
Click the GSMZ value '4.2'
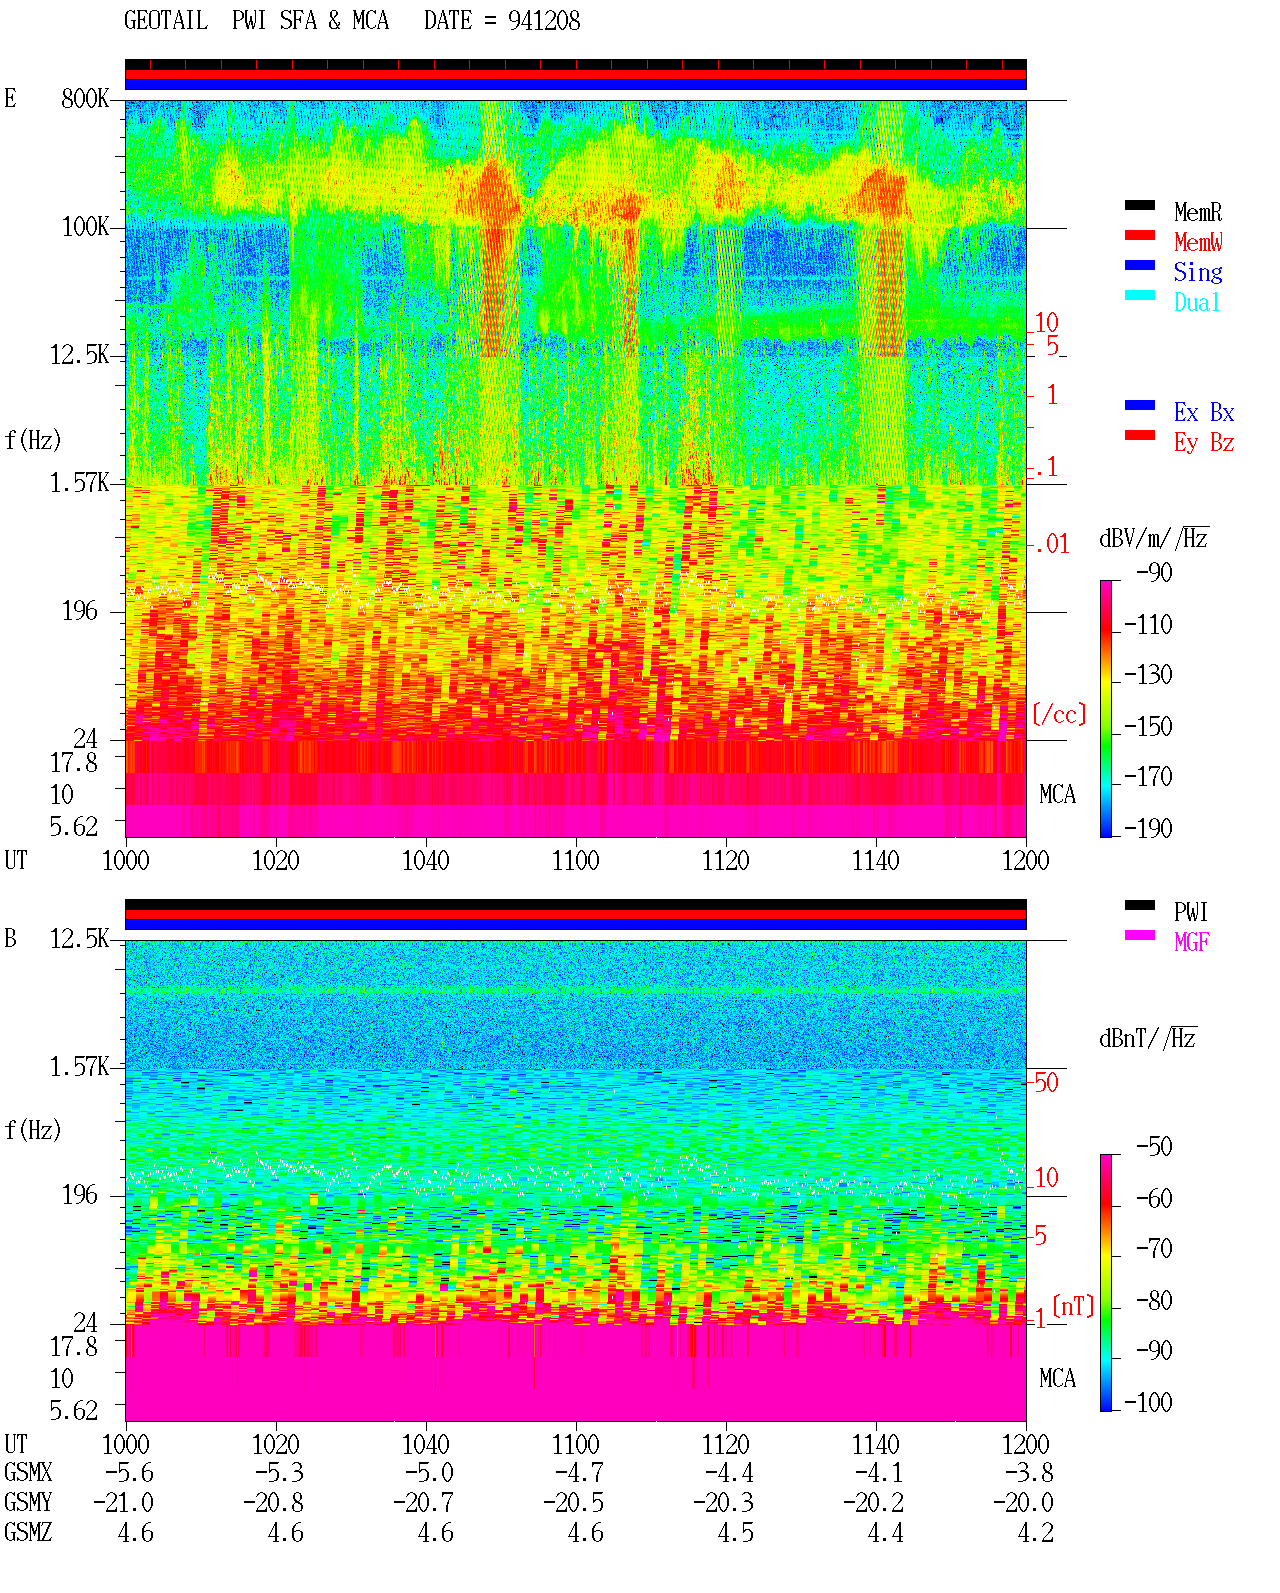pos(1036,1533)
